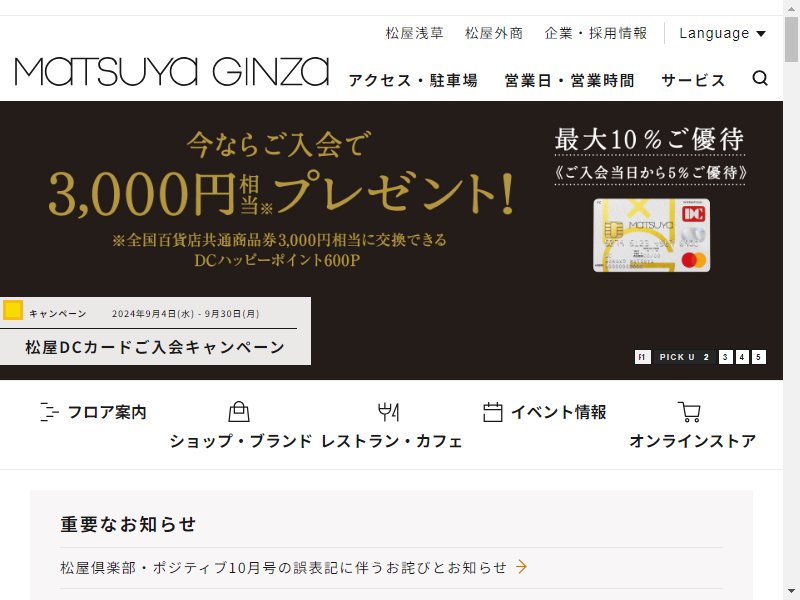Open the site search magnifier icon
Image resolution: width=800 pixels, height=600 pixels.
[760, 78]
